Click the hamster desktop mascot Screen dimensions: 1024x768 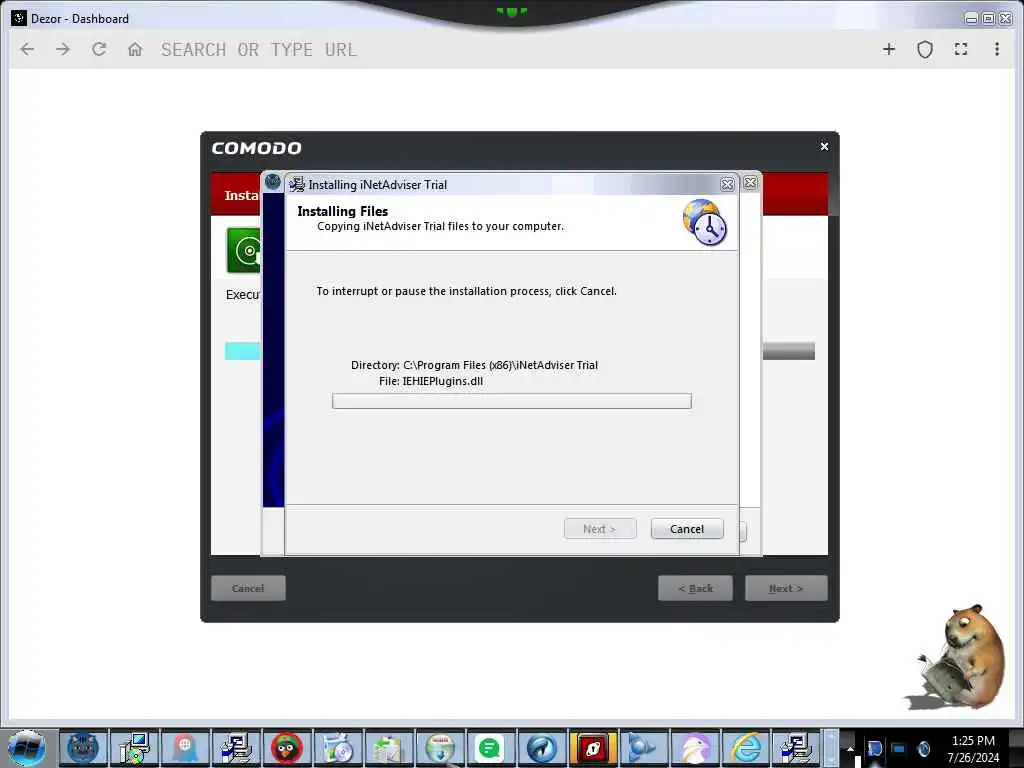coord(957,656)
